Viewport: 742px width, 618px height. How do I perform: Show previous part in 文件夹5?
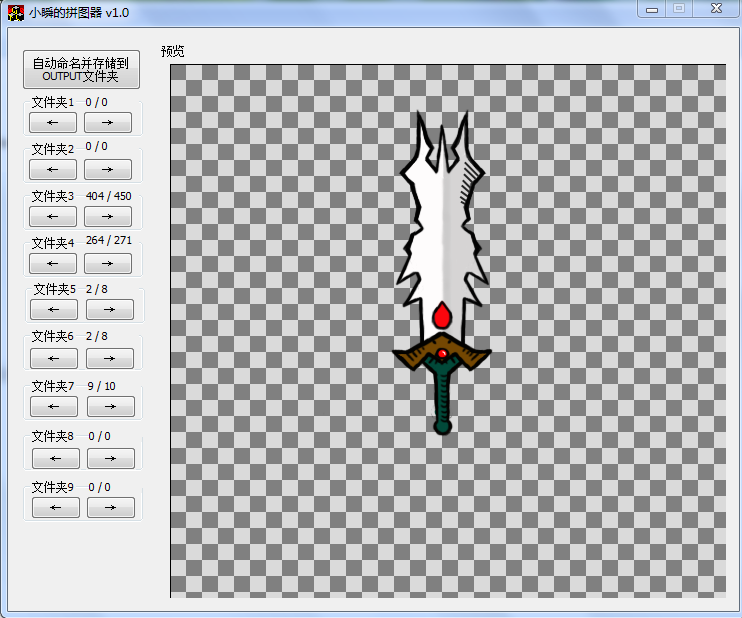point(54,309)
